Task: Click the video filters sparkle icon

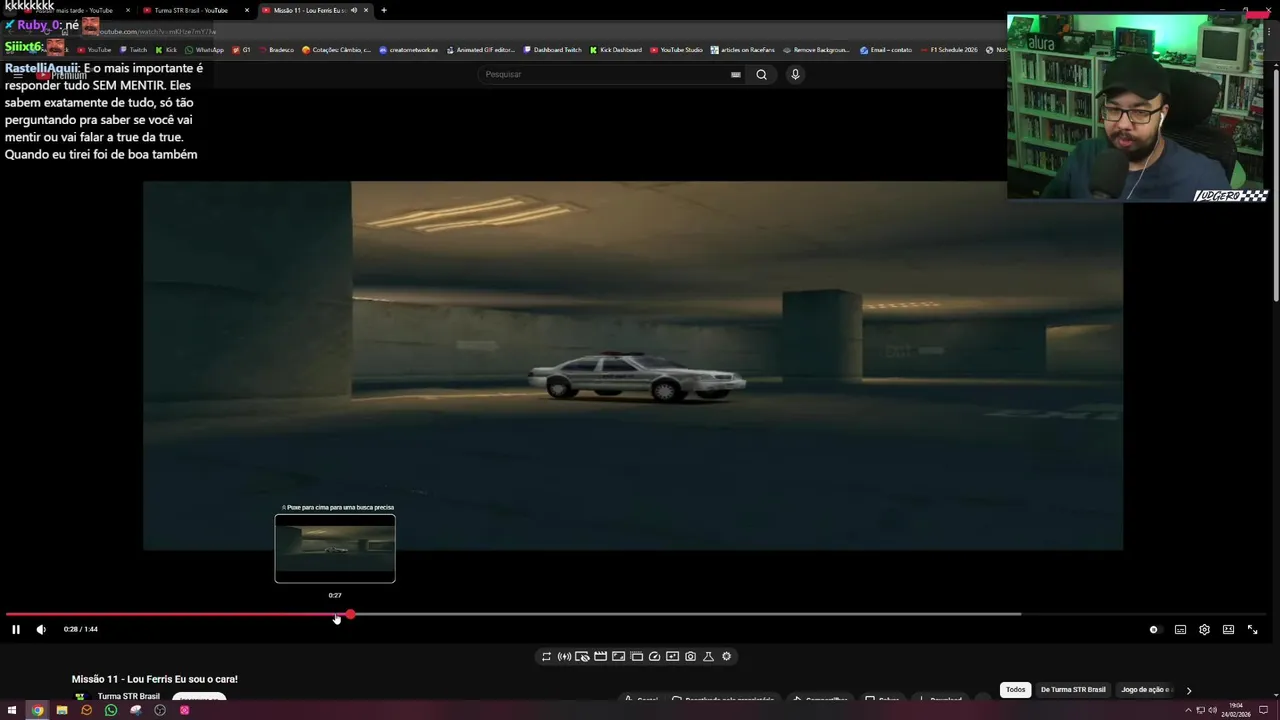Action: point(672,656)
